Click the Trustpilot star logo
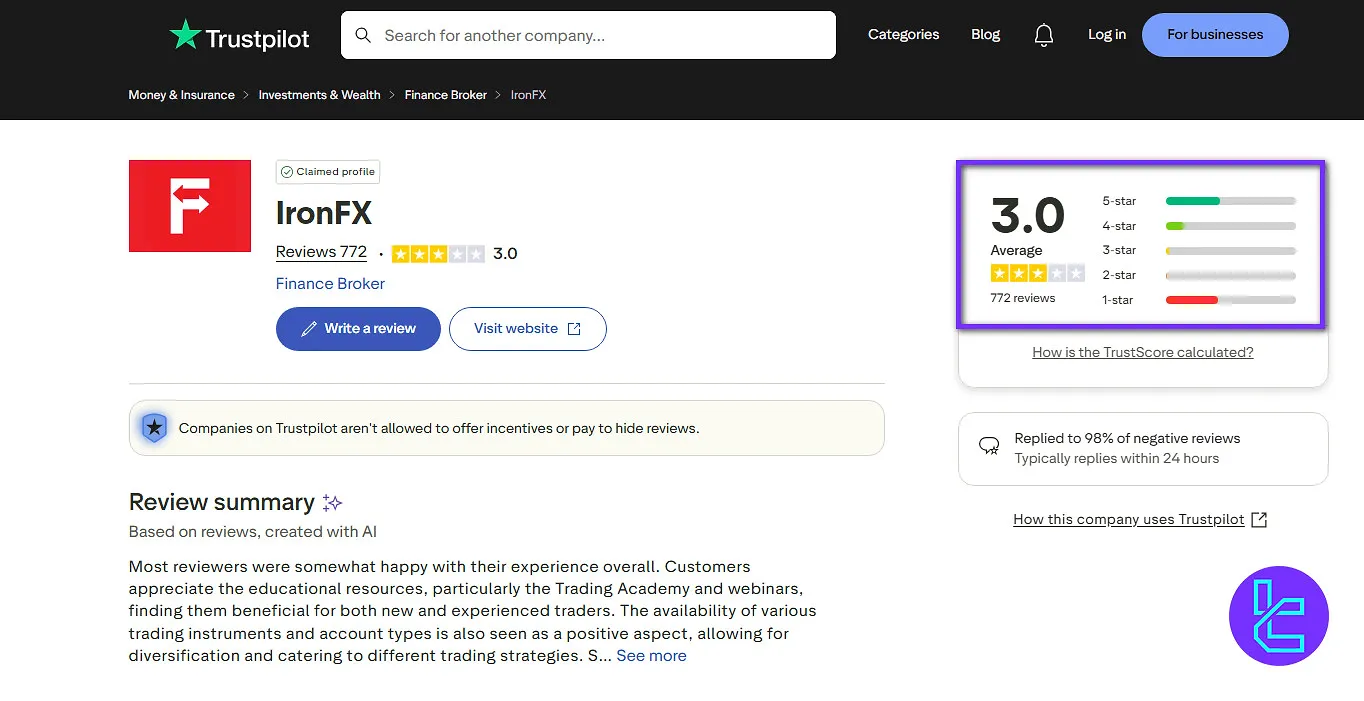The image size is (1364, 701). pos(186,33)
